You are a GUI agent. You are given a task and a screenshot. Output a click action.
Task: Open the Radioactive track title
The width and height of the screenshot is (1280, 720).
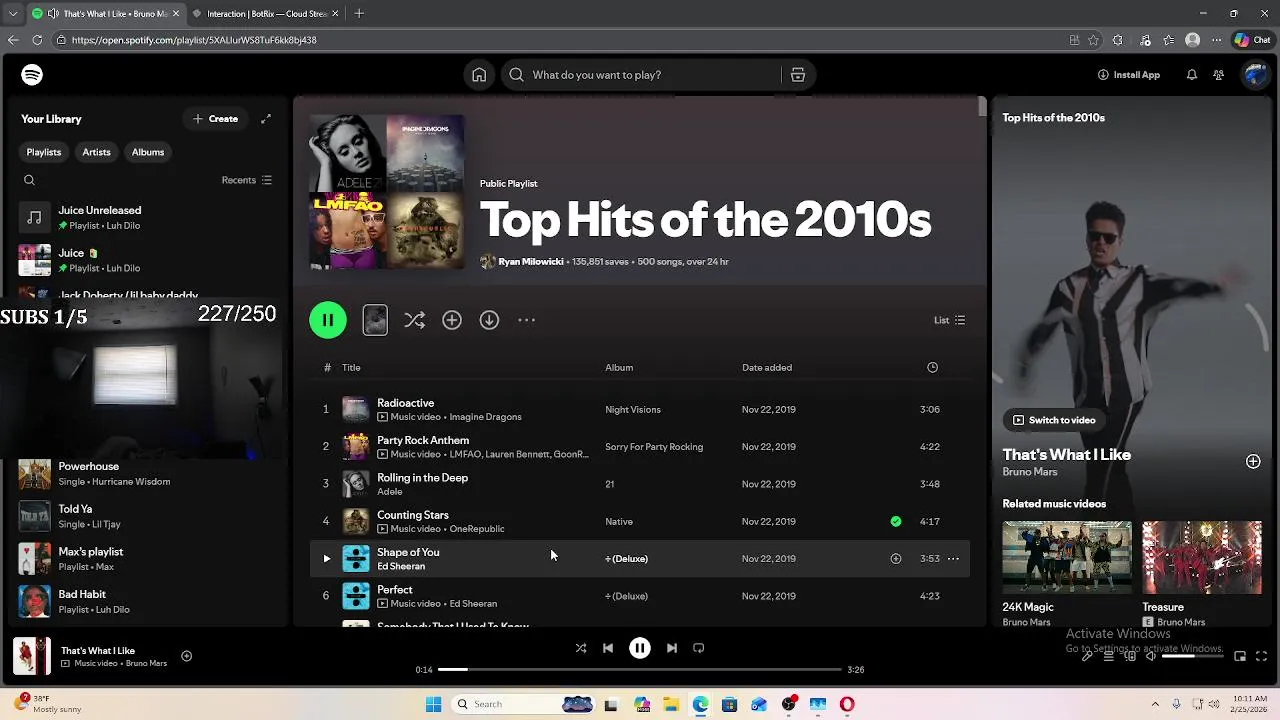click(405, 403)
